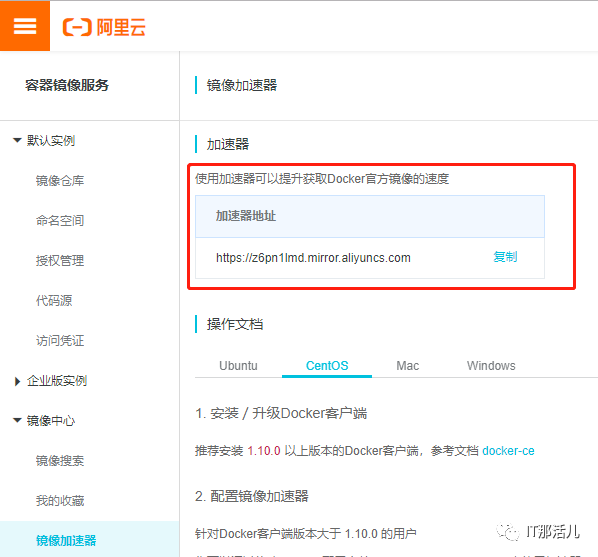Viewport: 598px width, 557px height.
Task: Collapse the 默认实例 section arrow
Action: click(17, 140)
